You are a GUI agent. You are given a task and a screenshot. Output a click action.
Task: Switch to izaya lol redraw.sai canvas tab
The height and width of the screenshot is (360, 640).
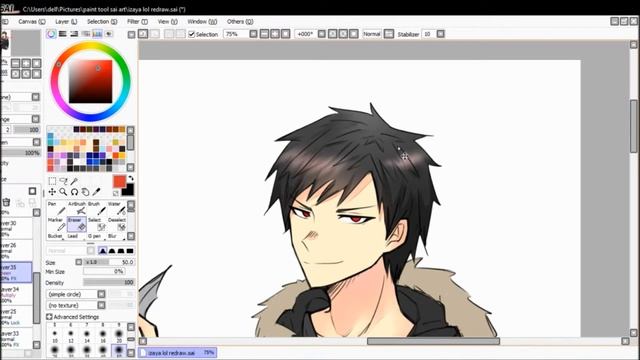coord(178,353)
